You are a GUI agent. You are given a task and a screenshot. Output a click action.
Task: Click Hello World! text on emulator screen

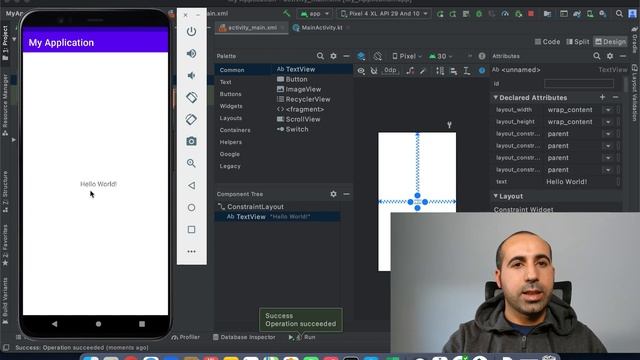pyautogui.click(x=98, y=184)
